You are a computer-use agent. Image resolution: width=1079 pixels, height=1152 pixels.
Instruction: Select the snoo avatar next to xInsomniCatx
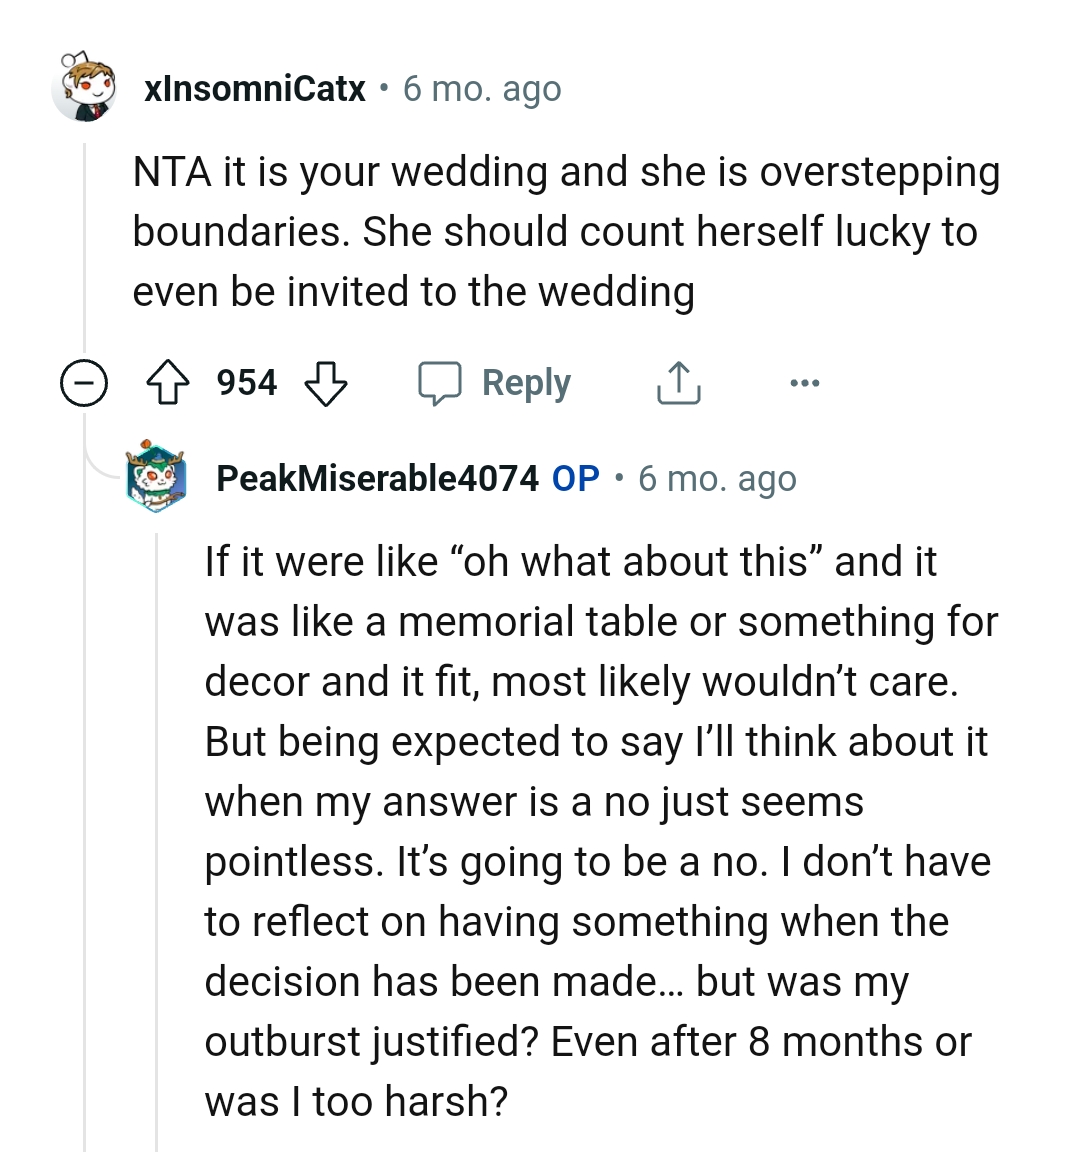click(x=85, y=88)
